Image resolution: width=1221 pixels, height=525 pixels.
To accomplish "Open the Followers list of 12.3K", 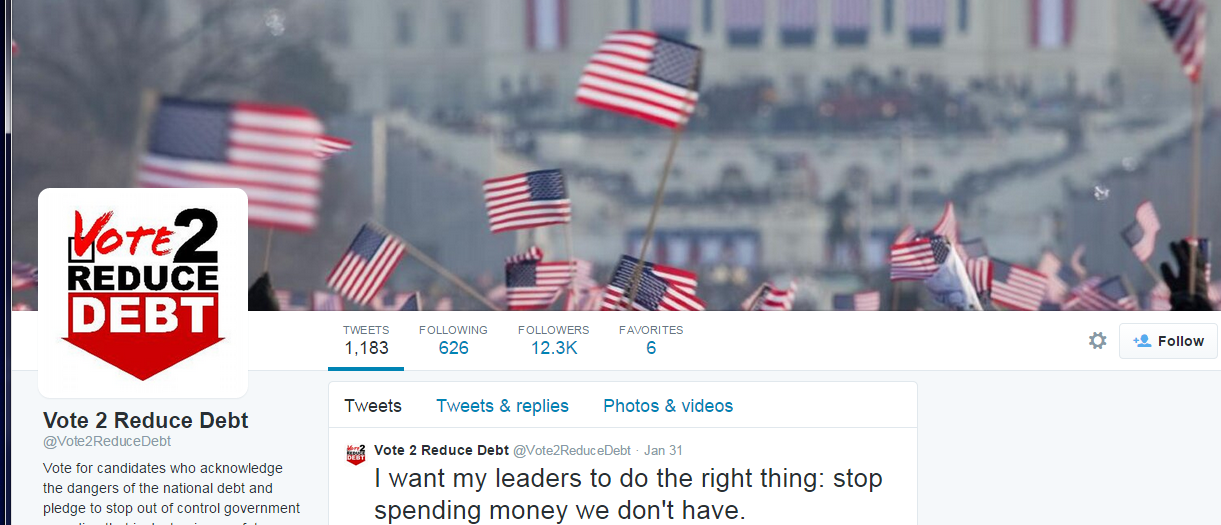I will tap(553, 340).
